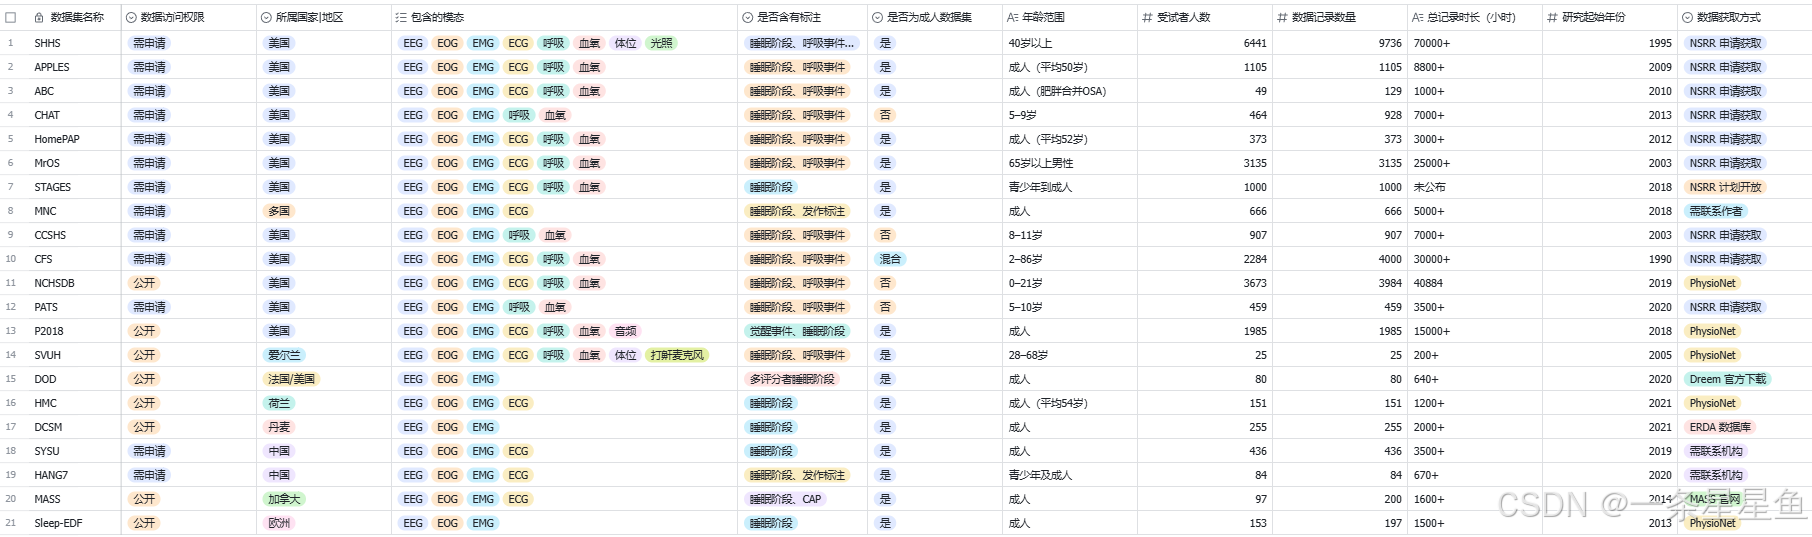Click the 否 tag in the CHAT row
1812x537 pixels.
[885, 115]
